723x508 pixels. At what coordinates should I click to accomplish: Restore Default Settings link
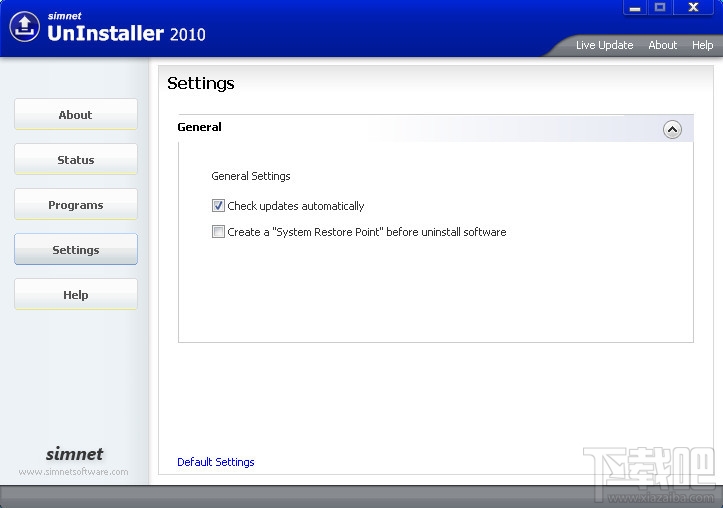pos(216,462)
